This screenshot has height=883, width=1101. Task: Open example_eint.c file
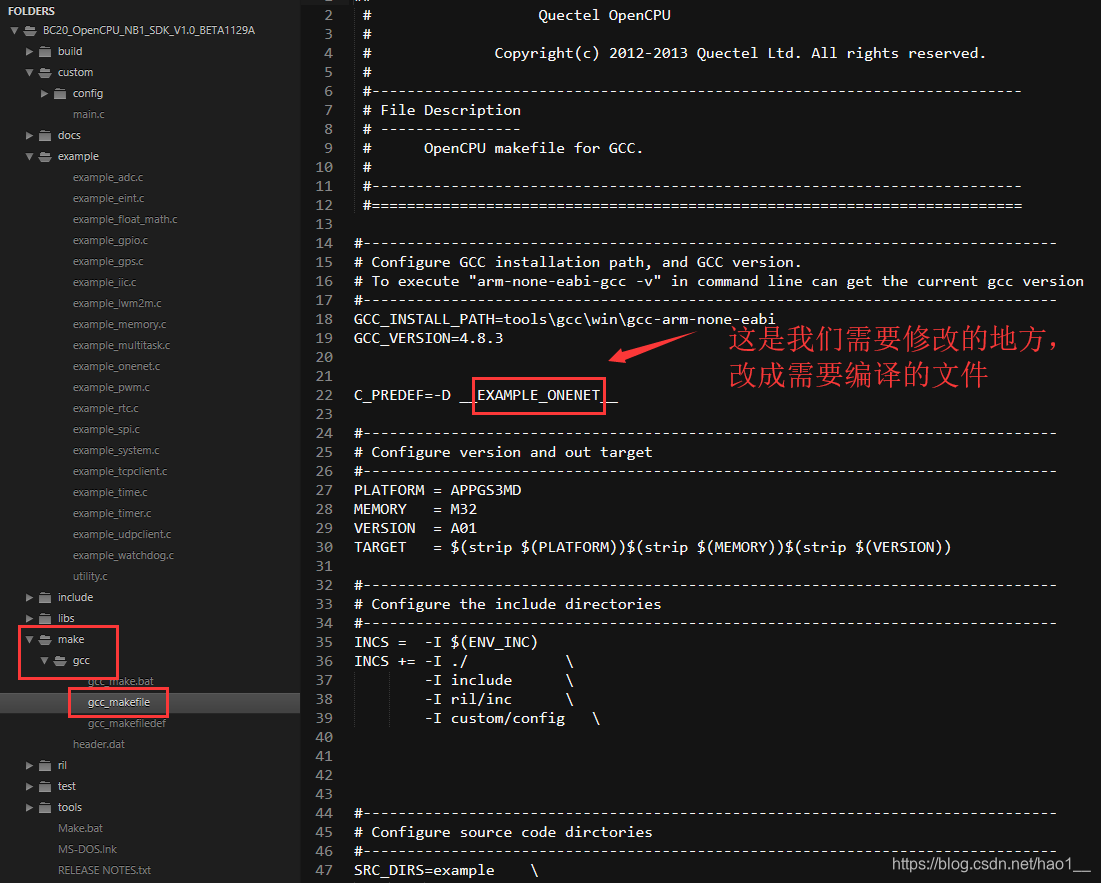pos(109,199)
